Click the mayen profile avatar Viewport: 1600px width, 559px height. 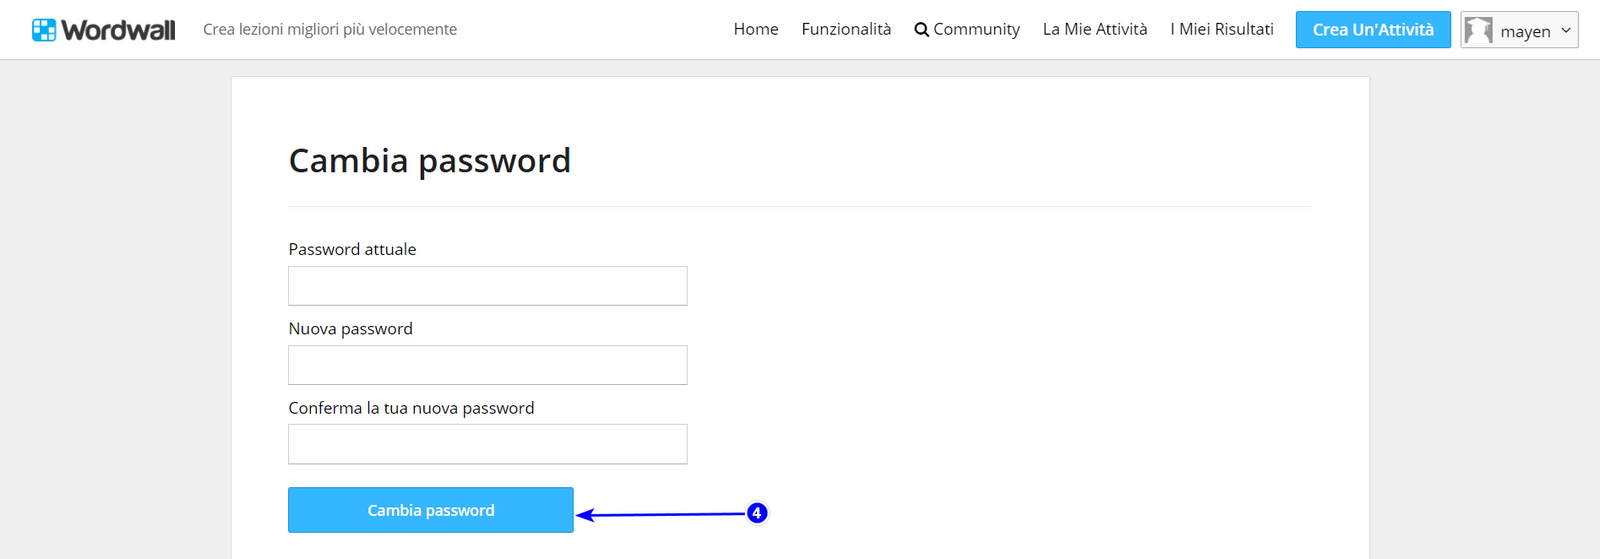(1478, 30)
